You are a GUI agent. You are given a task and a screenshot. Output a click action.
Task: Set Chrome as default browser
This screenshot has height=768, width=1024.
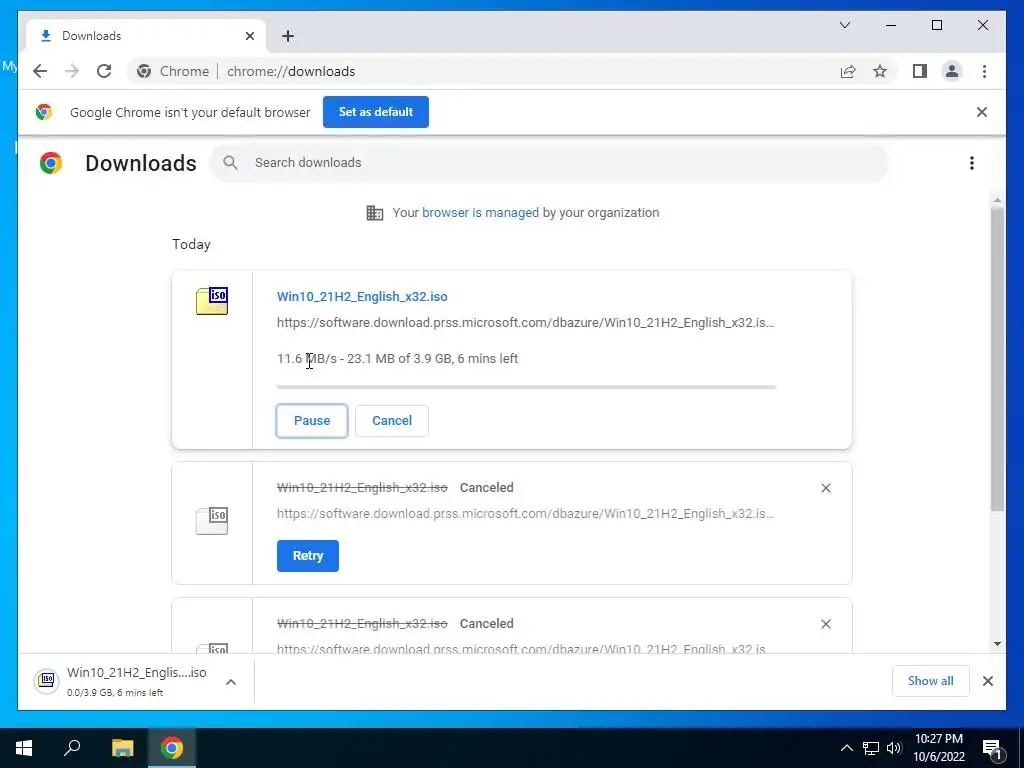click(376, 112)
